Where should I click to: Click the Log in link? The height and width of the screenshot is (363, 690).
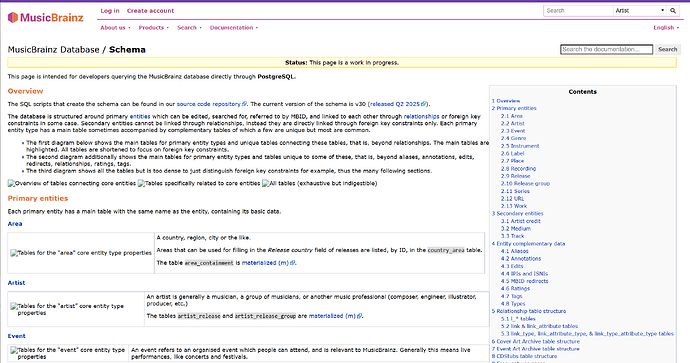[110, 11]
